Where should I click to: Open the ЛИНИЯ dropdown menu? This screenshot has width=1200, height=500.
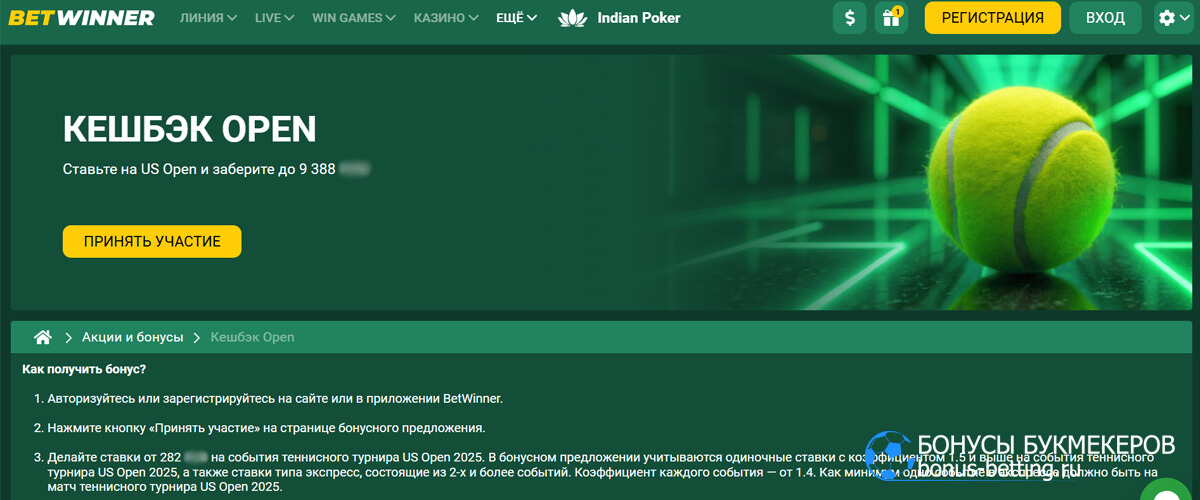pos(208,18)
